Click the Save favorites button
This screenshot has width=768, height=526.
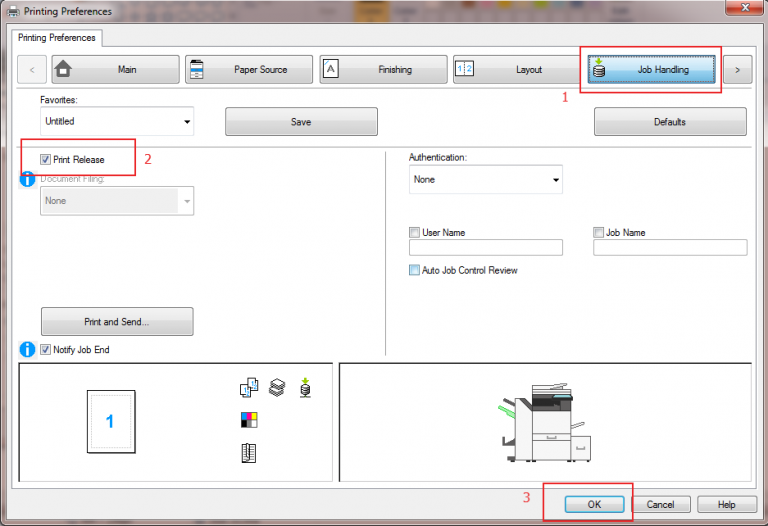pyautogui.click(x=301, y=121)
